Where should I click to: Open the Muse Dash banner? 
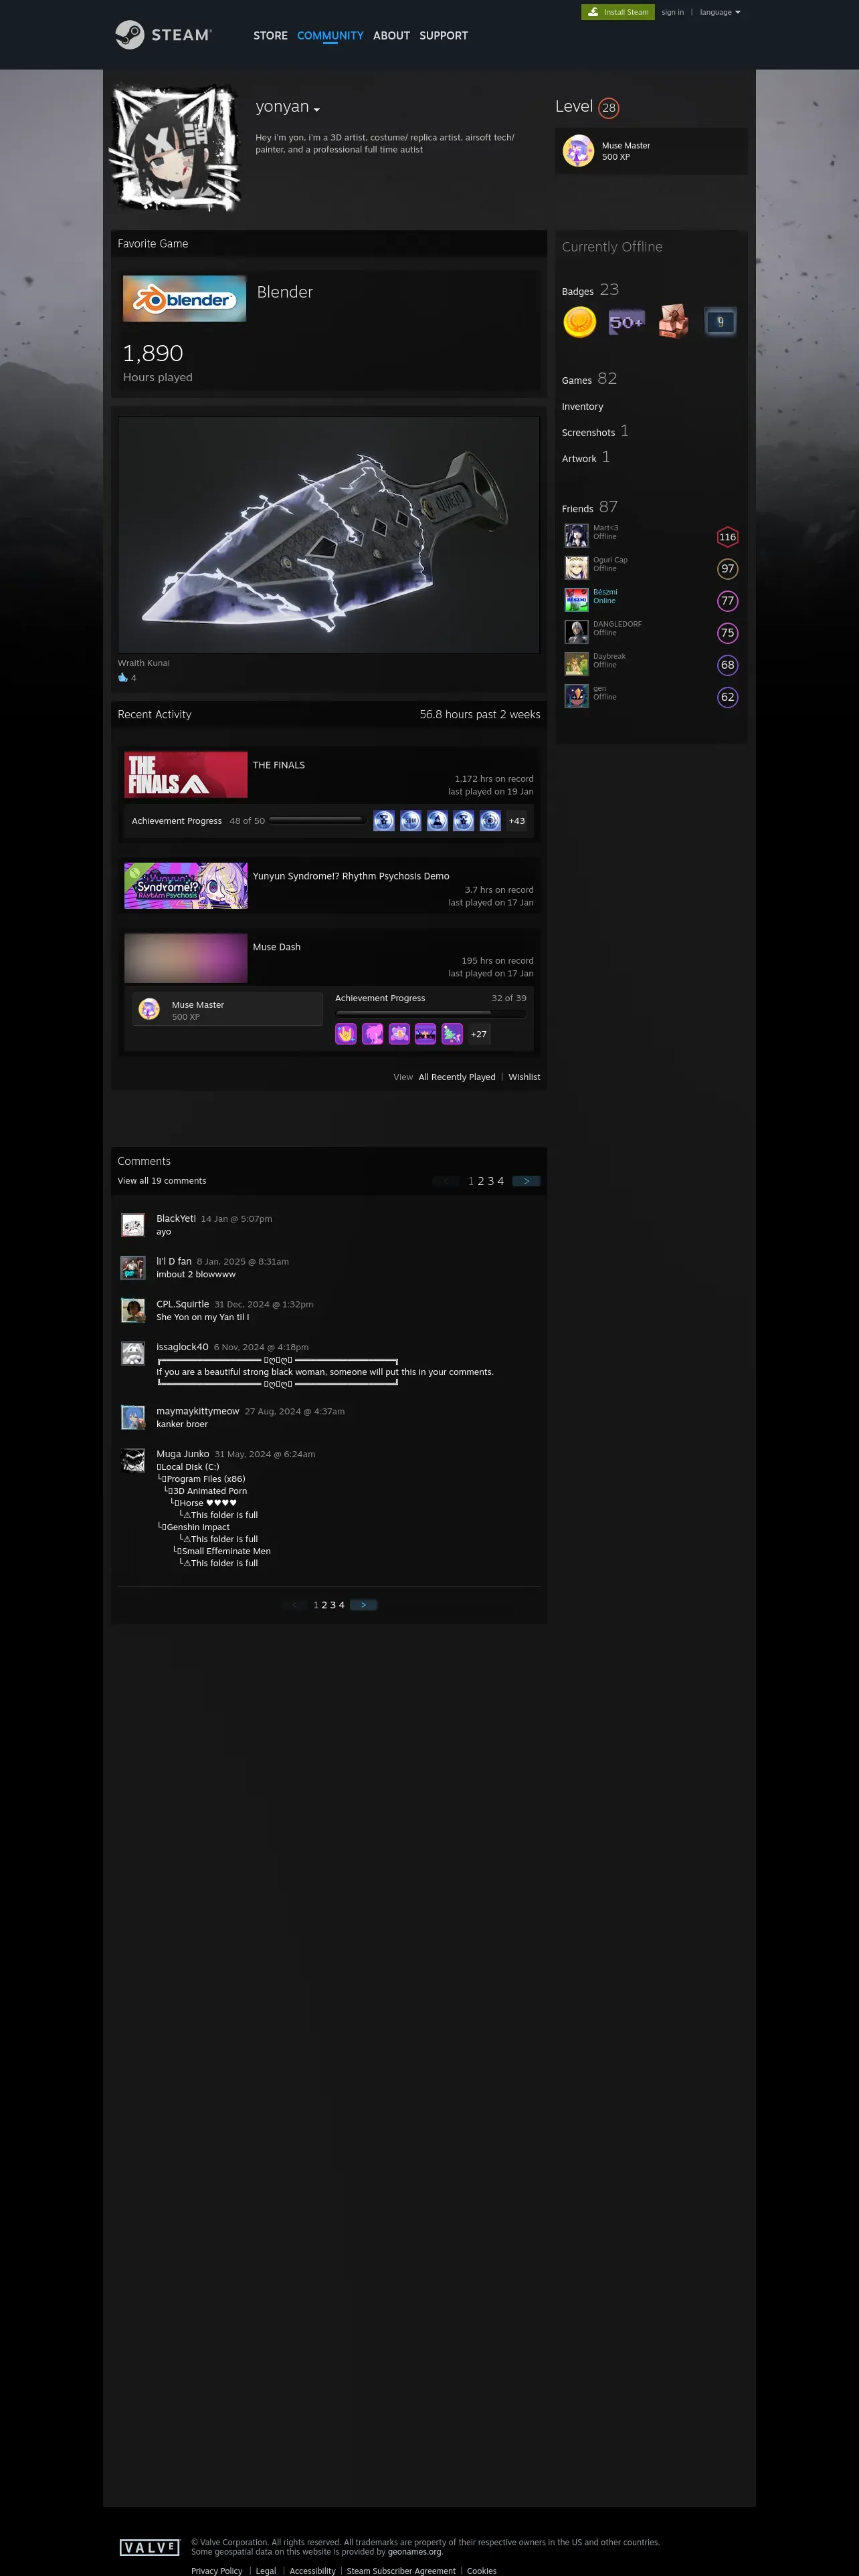(x=185, y=957)
